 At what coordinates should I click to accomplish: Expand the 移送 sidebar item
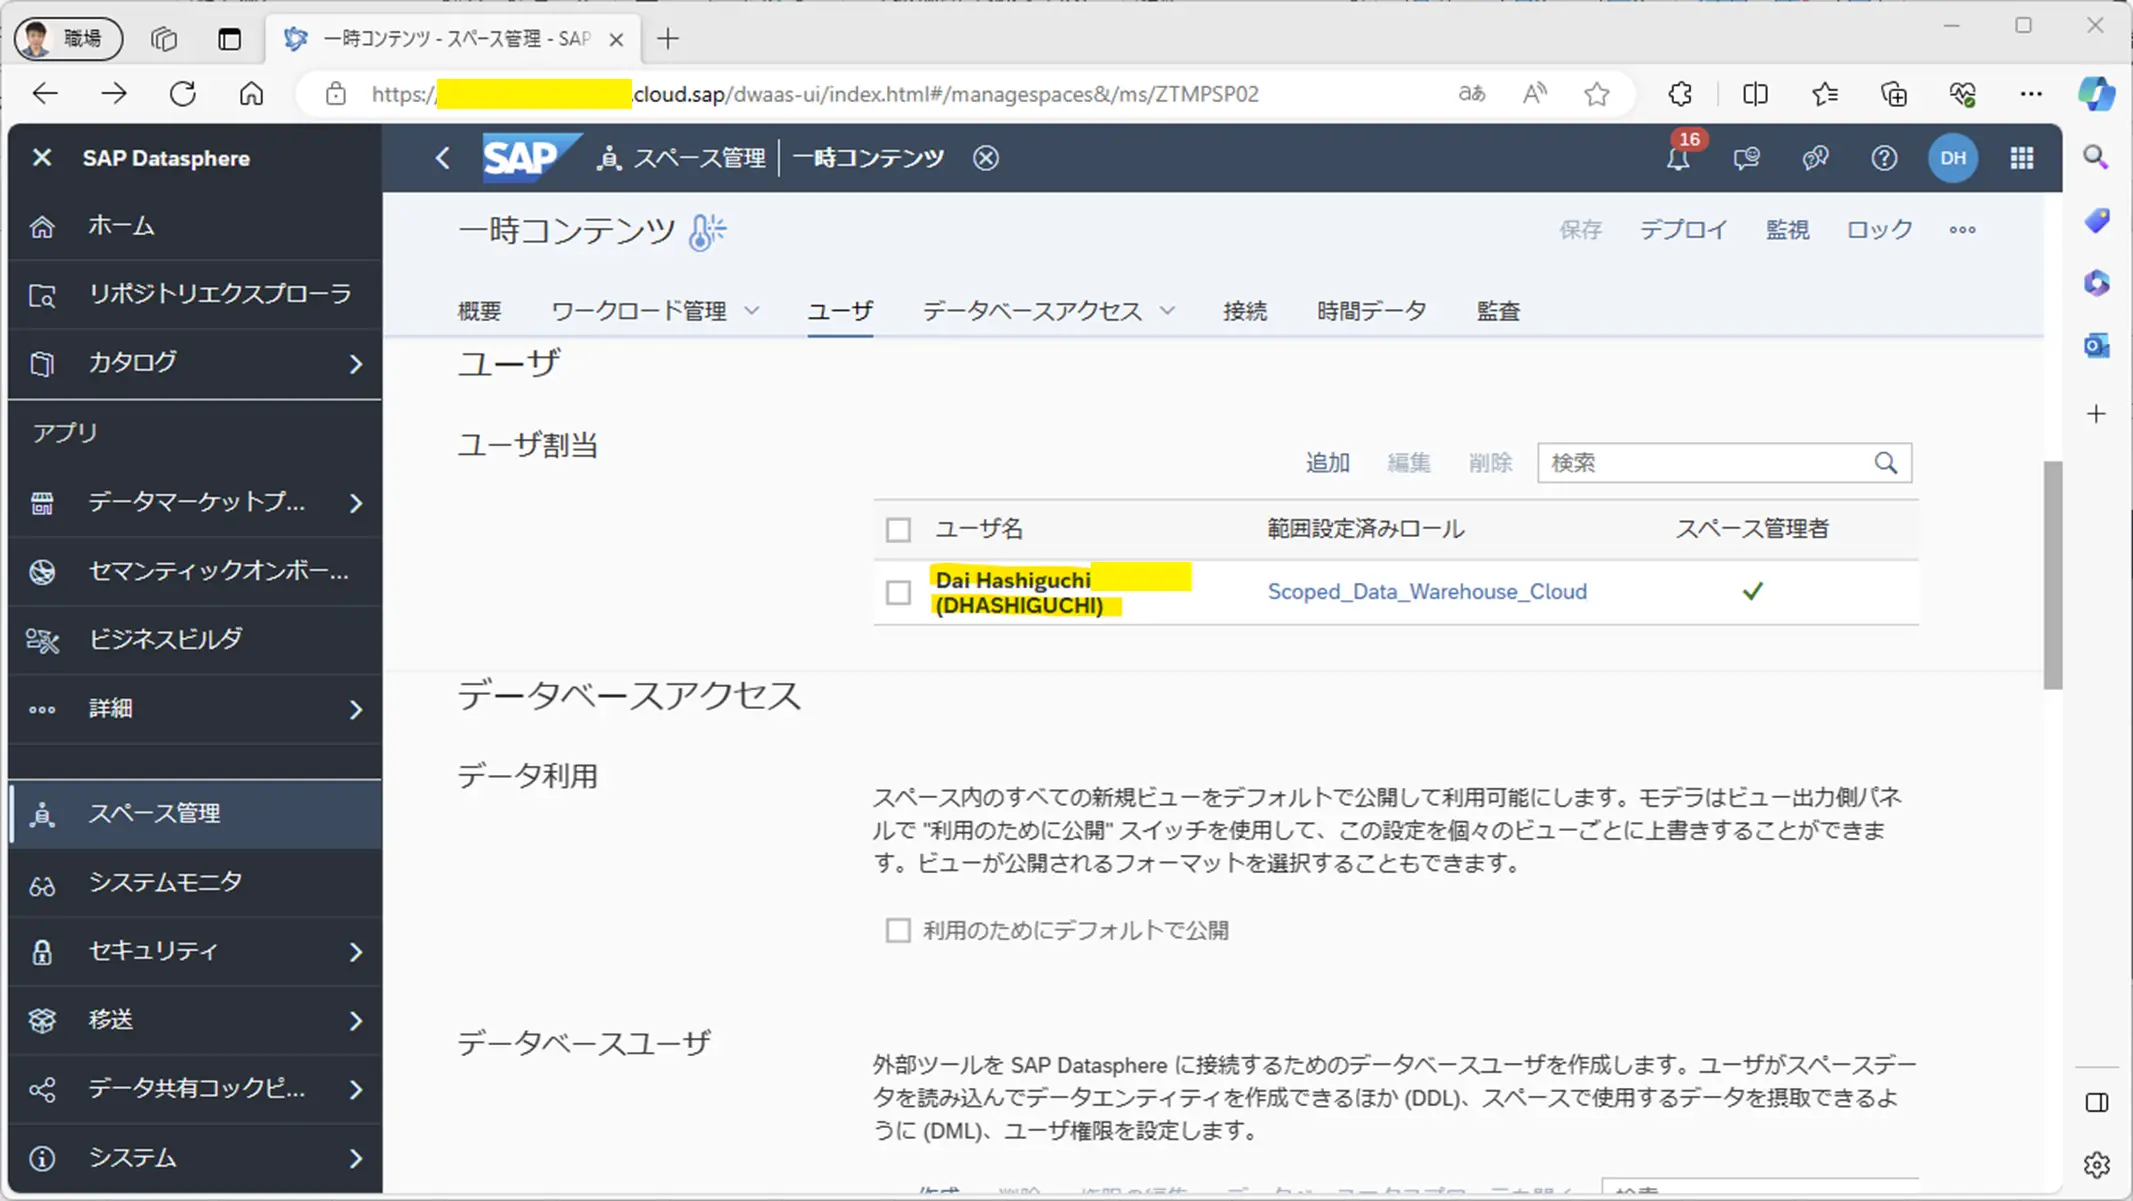tap(355, 1020)
